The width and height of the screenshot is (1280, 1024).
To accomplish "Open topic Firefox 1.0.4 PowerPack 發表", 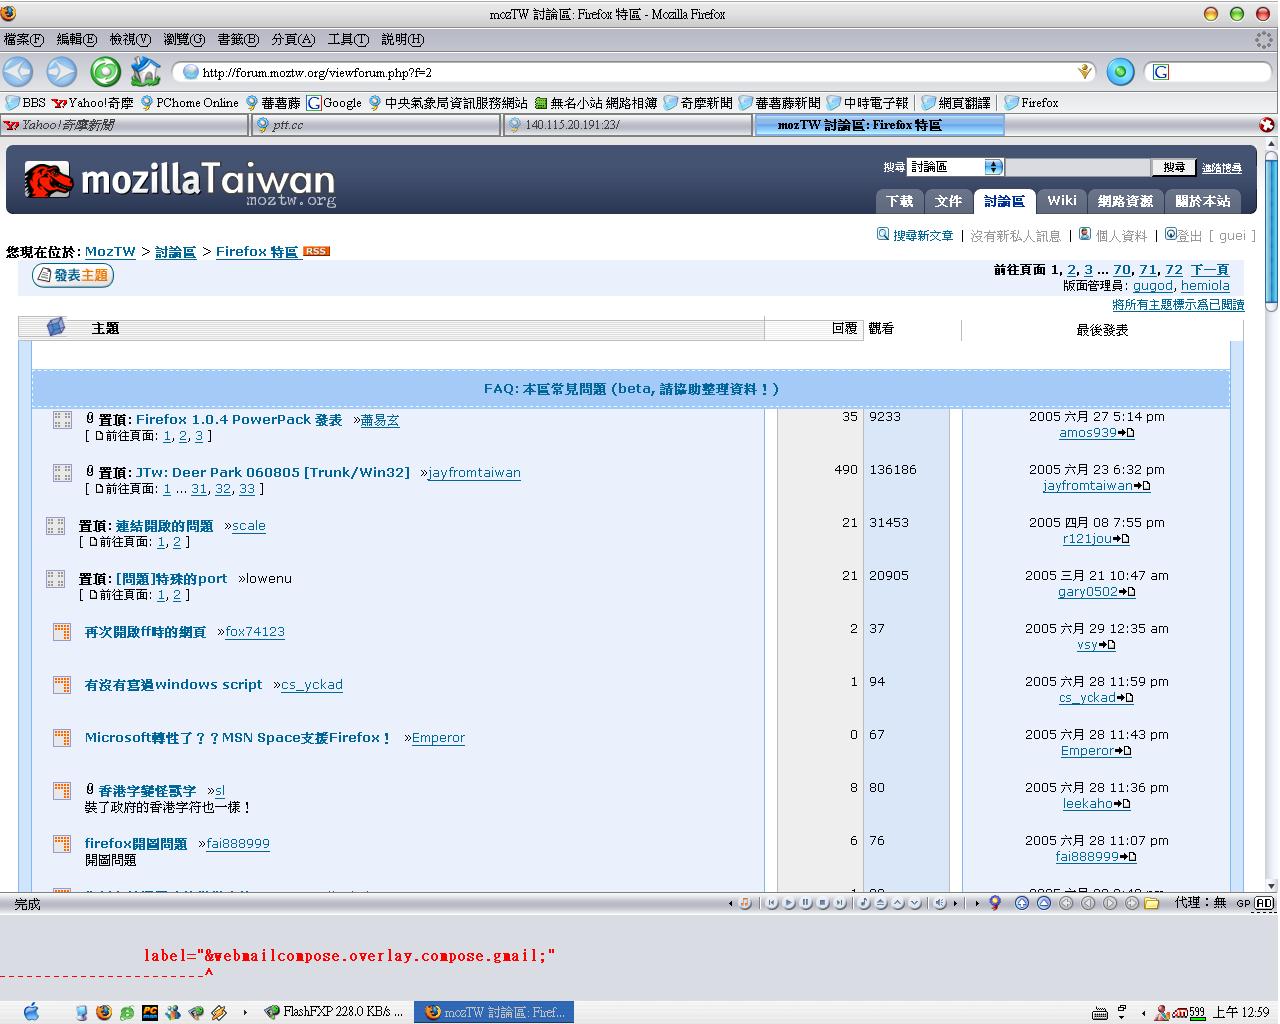I will tap(239, 420).
